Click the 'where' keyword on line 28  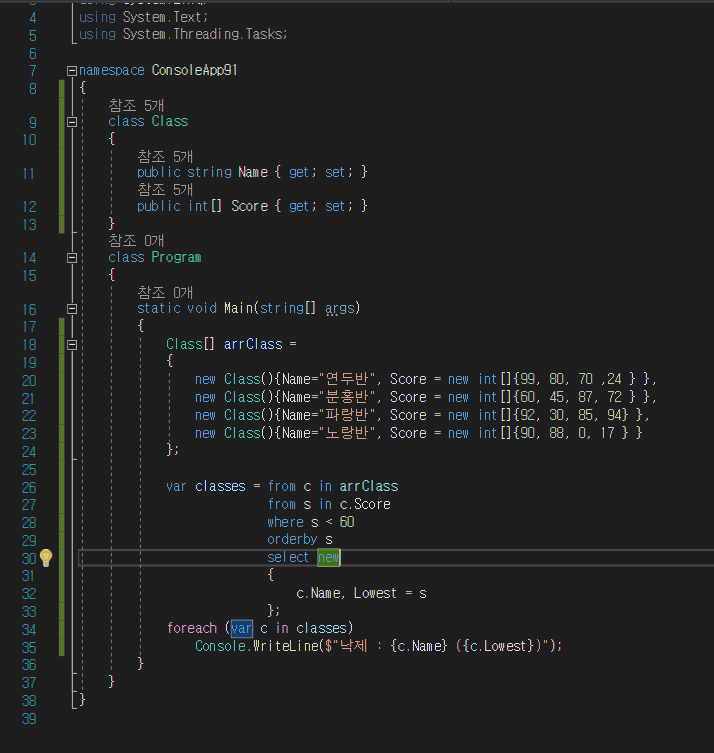click(x=286, y=522)
